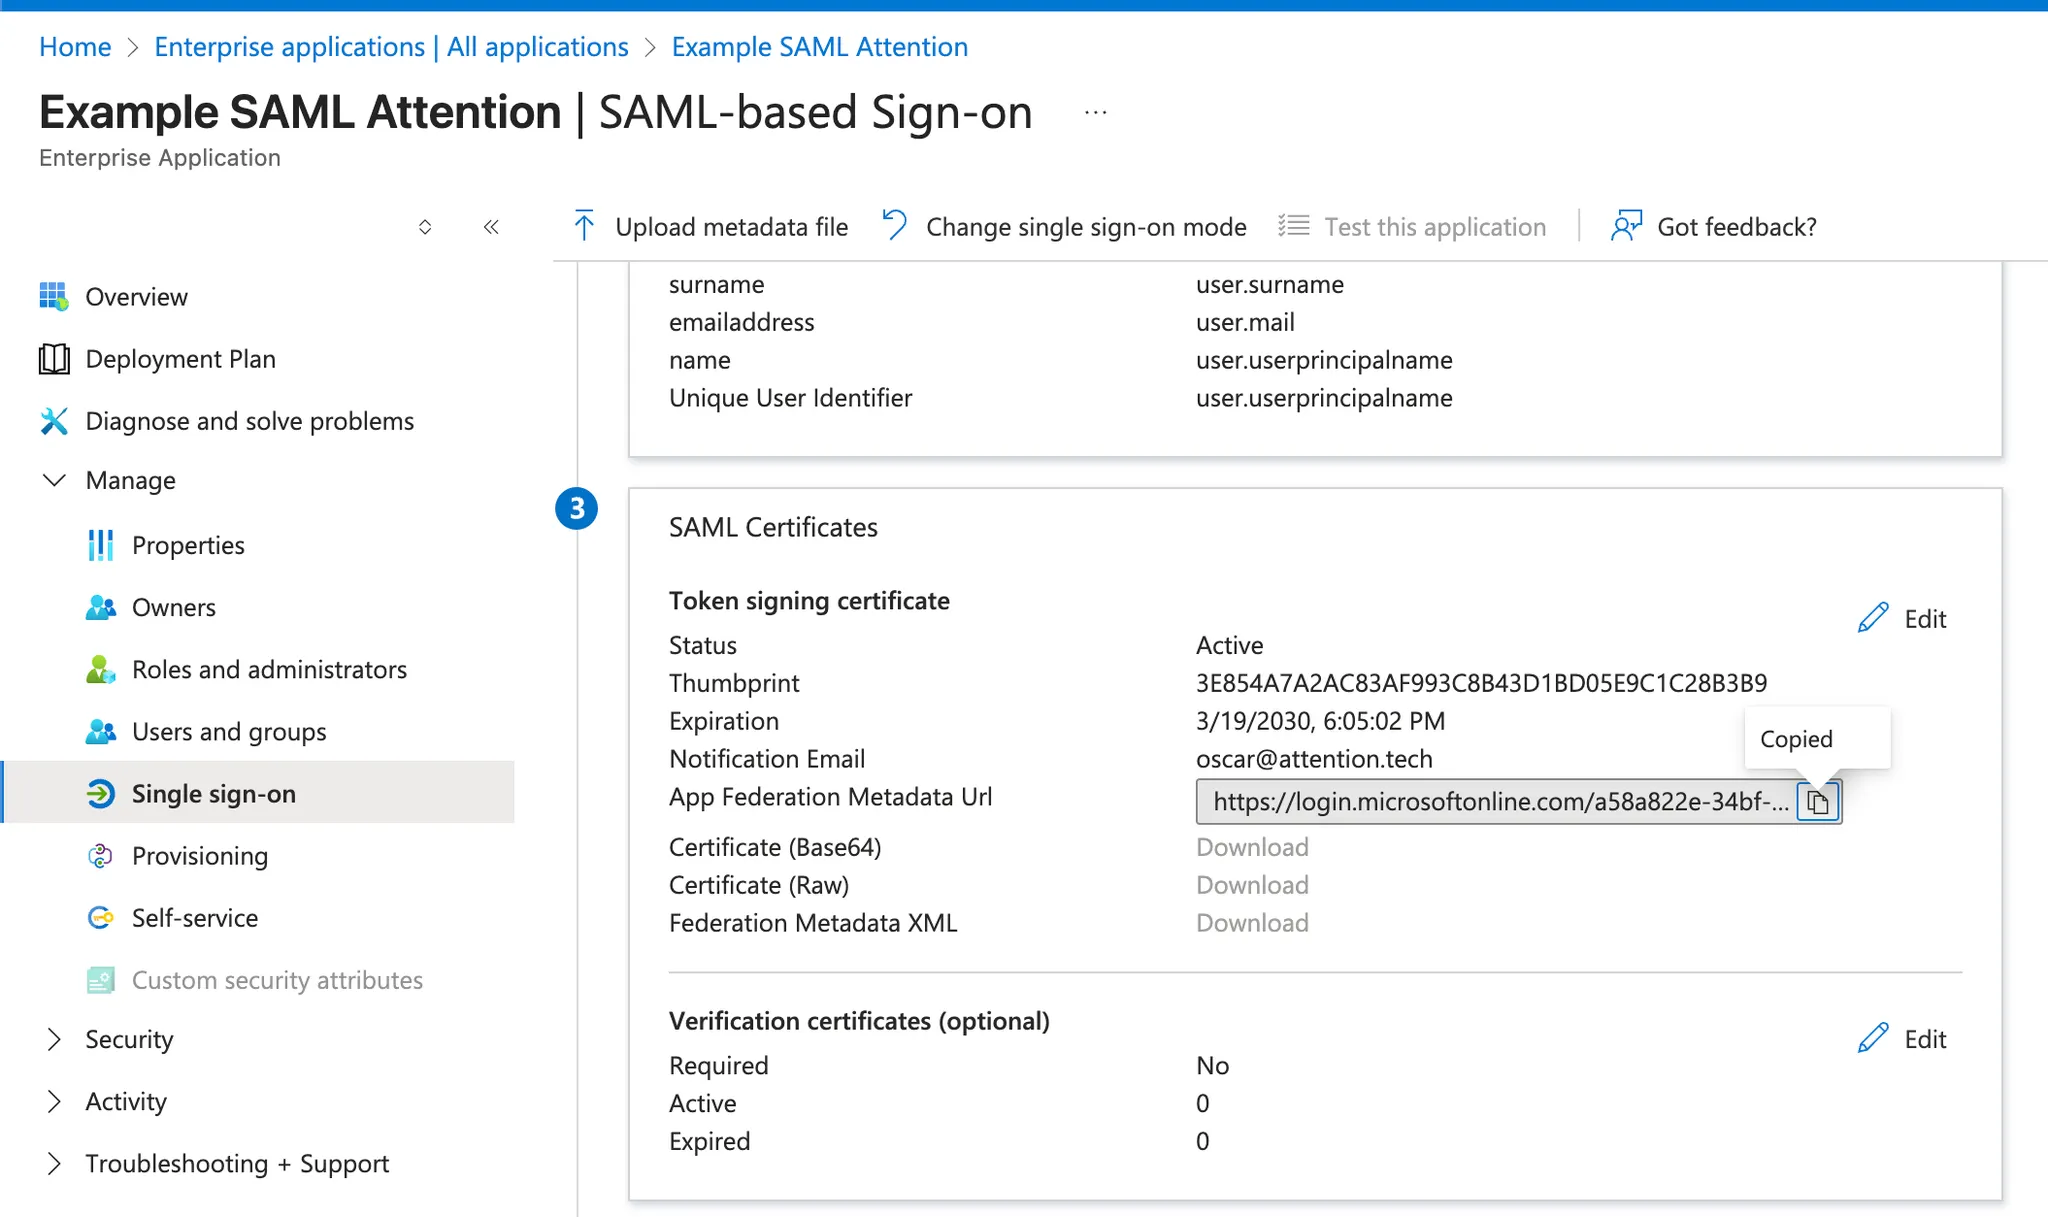Expand the Security section
The width and height of the screenshot is (2048, 1217).
[54, 1040]
